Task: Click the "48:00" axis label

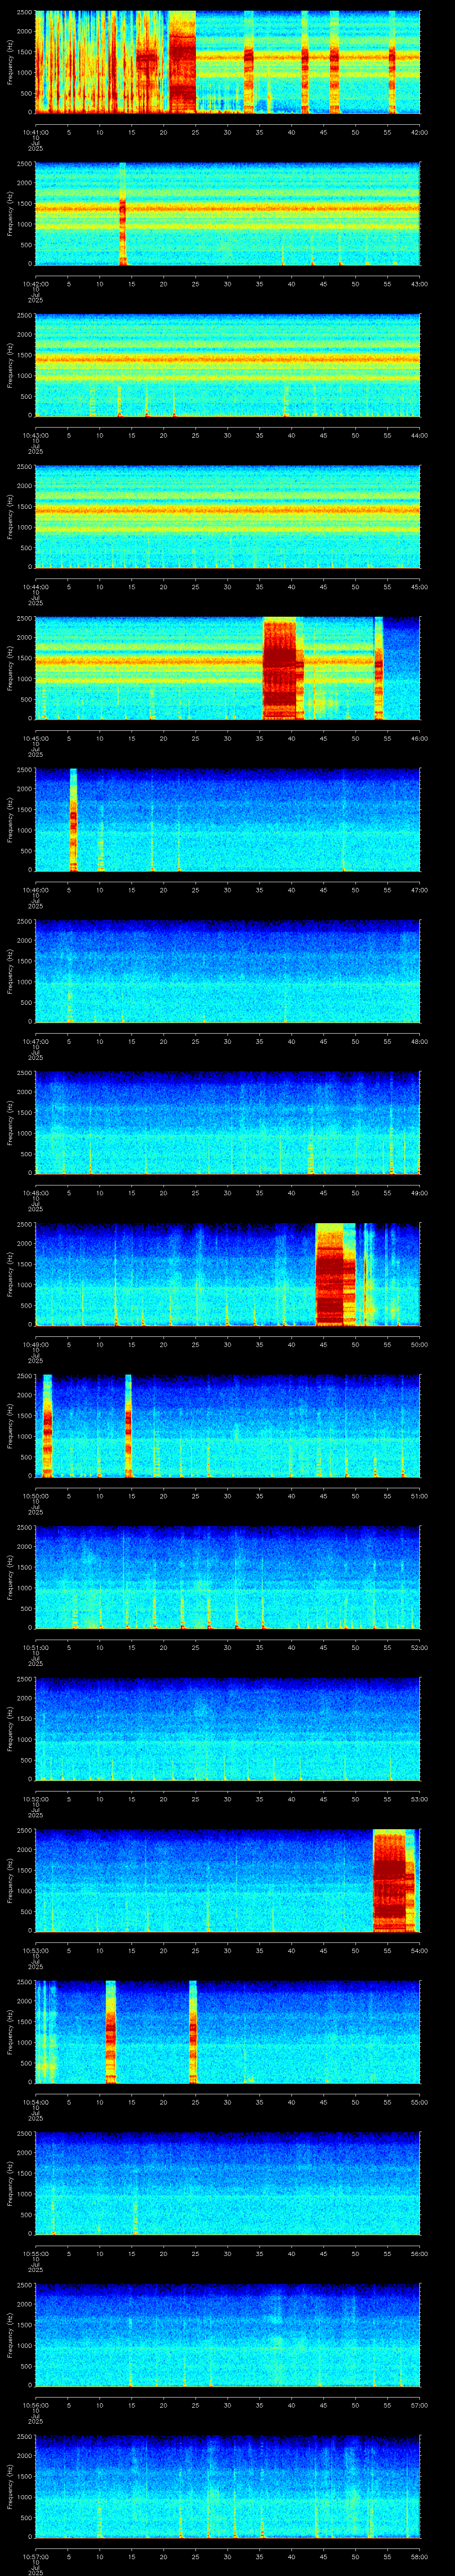Action: pyautogui.click(x=419, y=1041)
